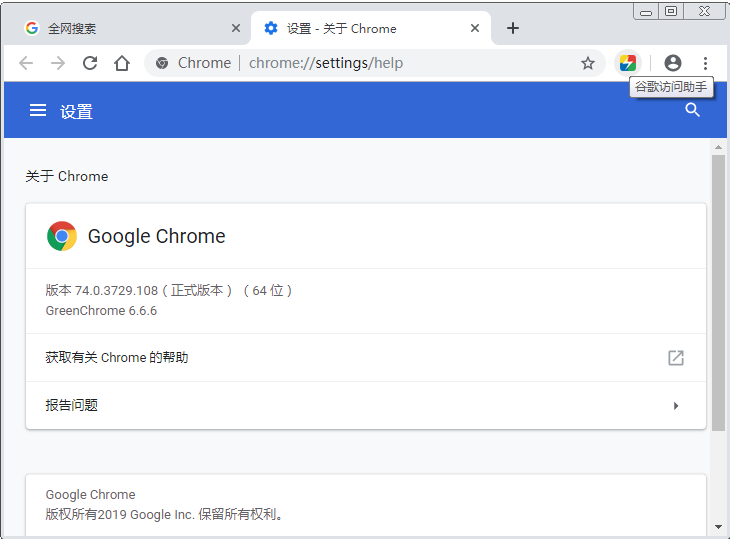Open the user profile avatar

(673, 63)
